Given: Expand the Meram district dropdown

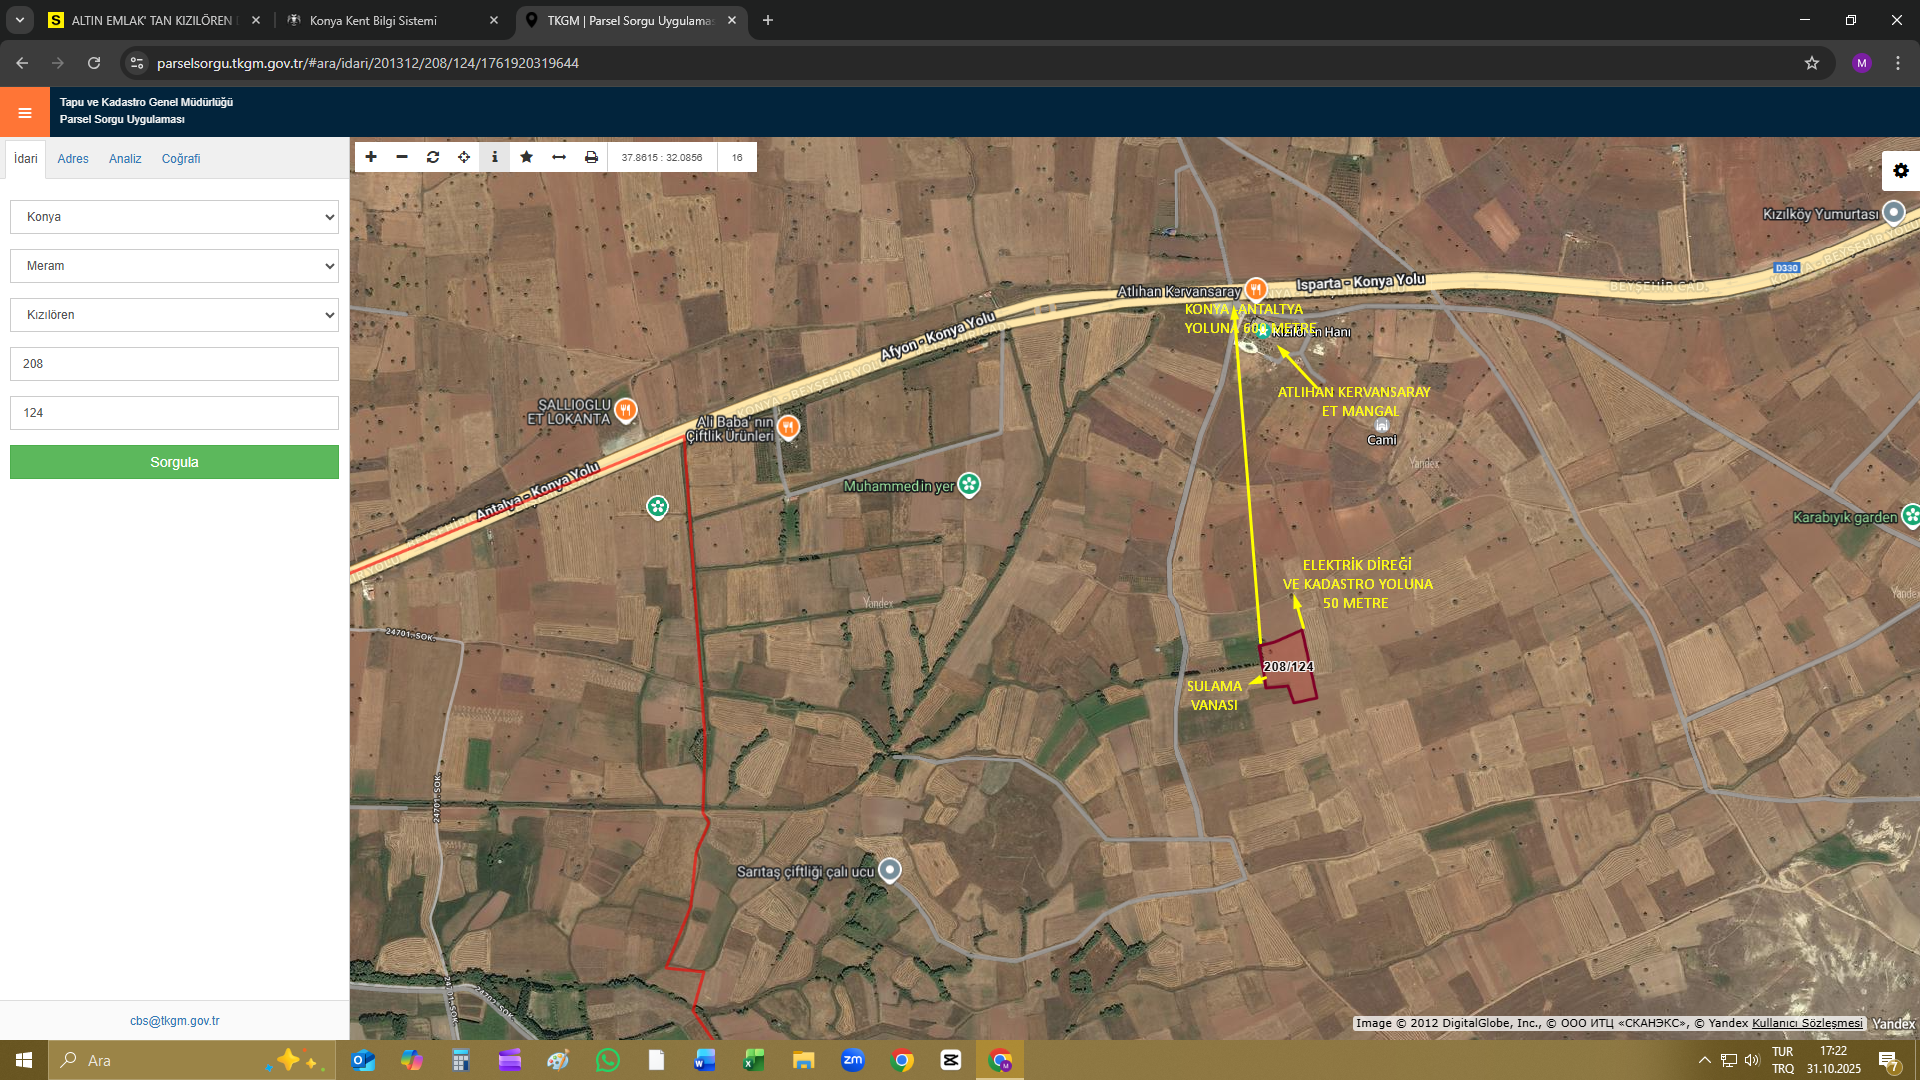Looking at the screenshot, I should tap(174, 266).
